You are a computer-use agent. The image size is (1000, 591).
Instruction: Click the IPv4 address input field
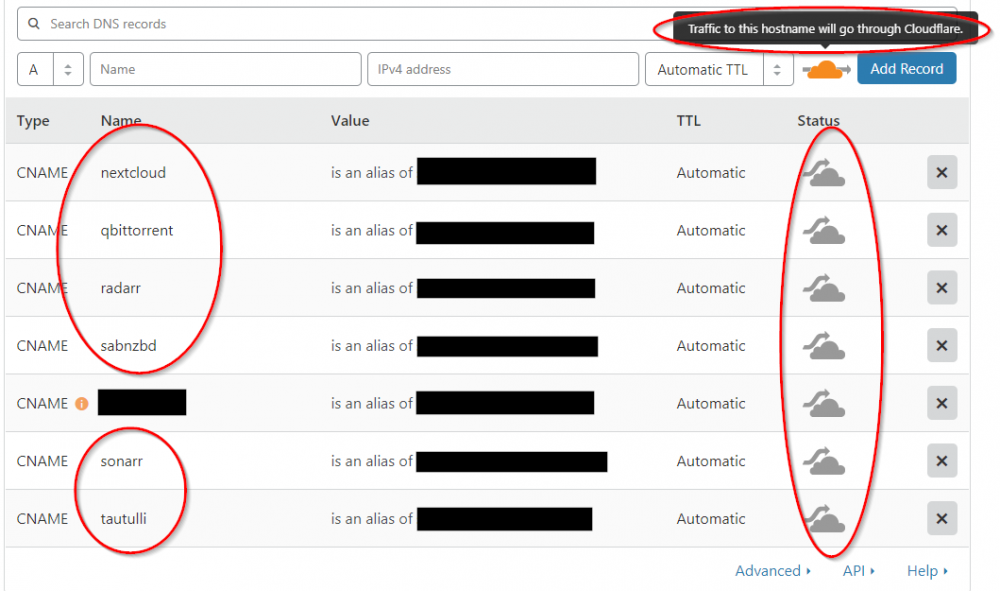(x=503, y=69)
